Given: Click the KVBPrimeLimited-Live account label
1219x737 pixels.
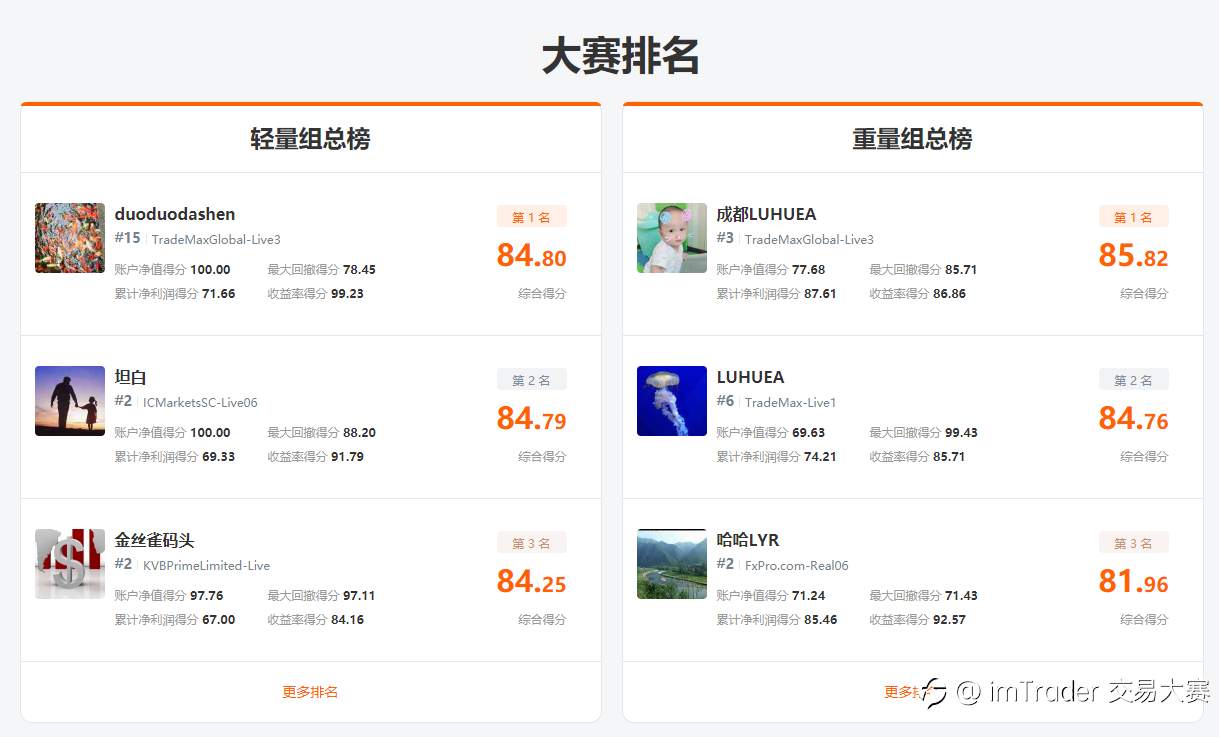Looking at the screenshot, I should click(x=206, y=565).
